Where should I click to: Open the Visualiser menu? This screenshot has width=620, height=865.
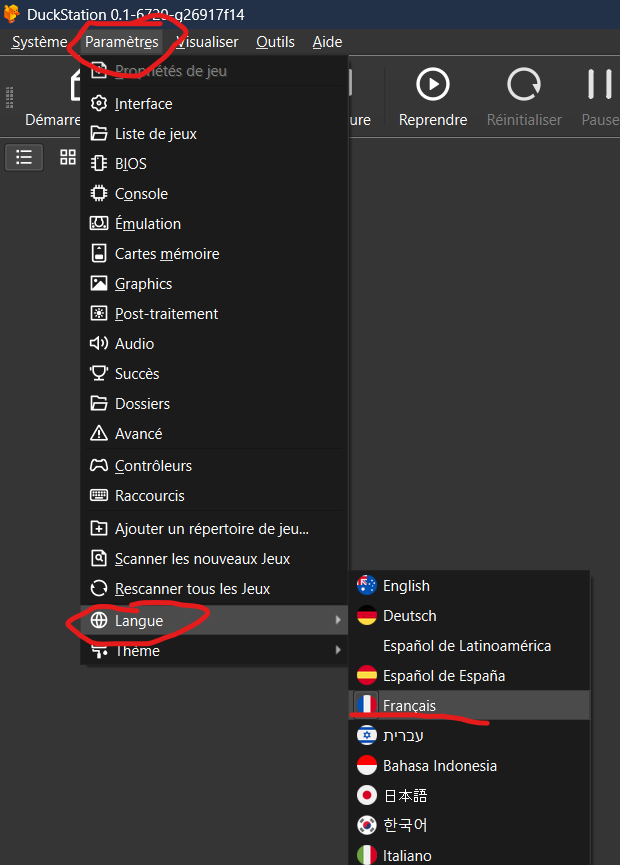(x=207, y=42)
